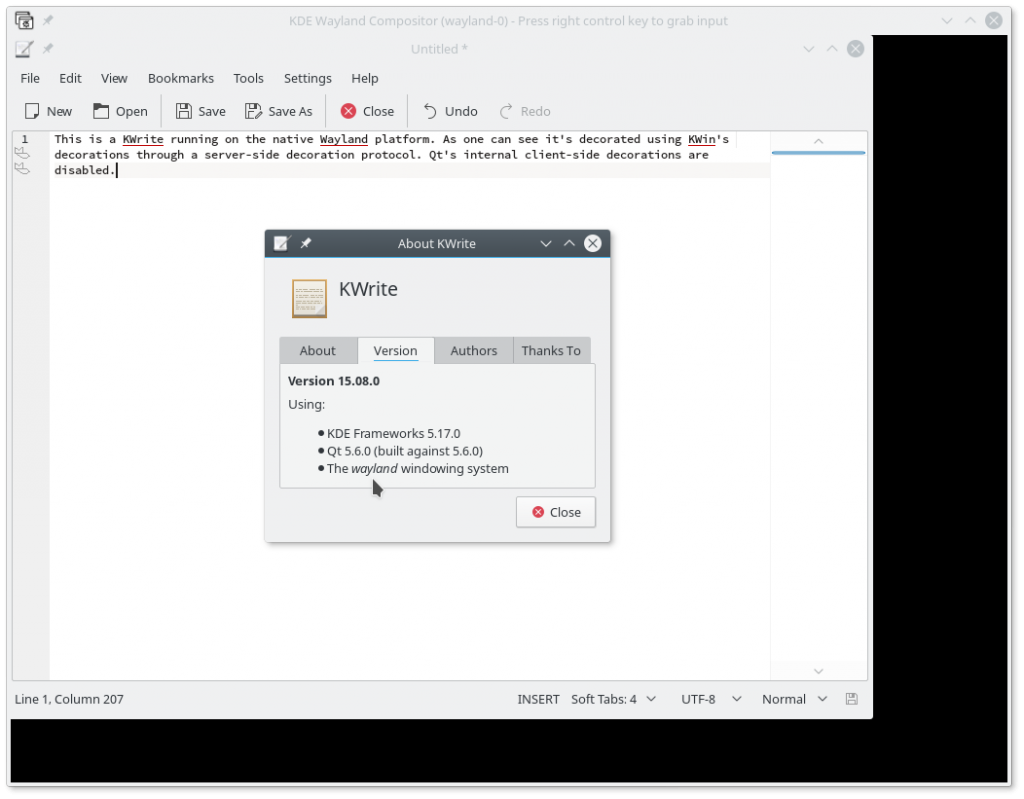Toggle insert mode via the INSERT status indicator
The height and width of the screenshot is (799, 1024).
(538, 699)
